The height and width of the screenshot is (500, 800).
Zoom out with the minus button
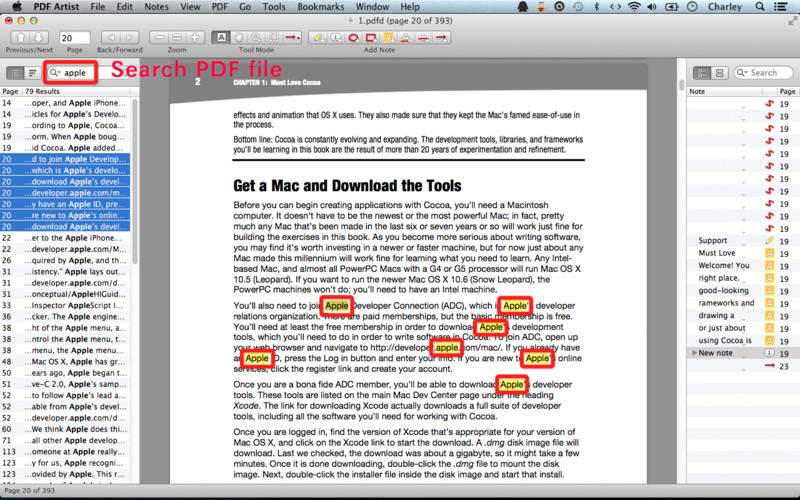point(159,38)
